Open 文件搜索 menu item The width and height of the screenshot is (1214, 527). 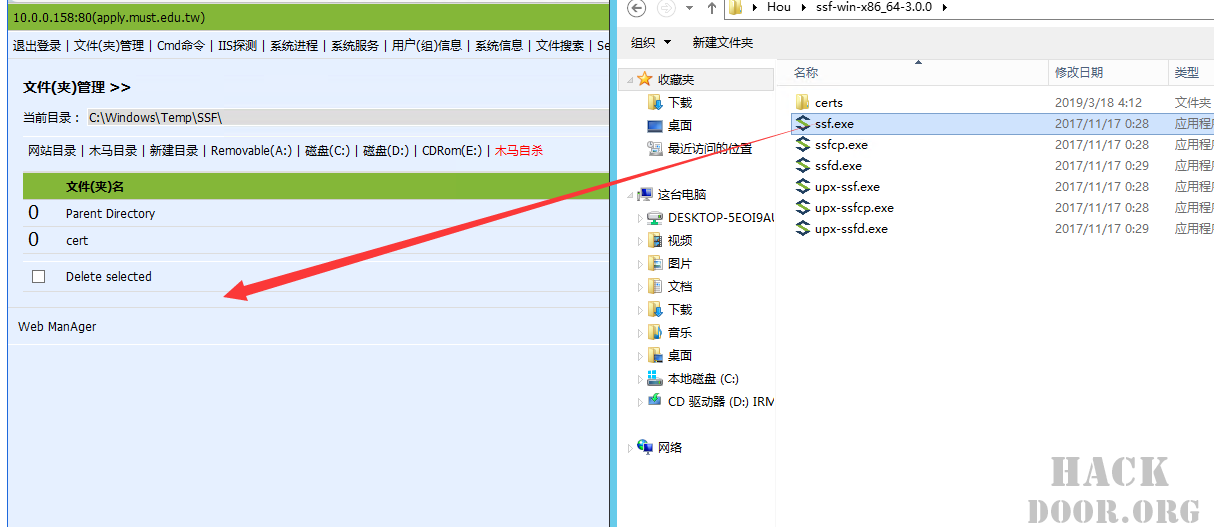[560, 46]
